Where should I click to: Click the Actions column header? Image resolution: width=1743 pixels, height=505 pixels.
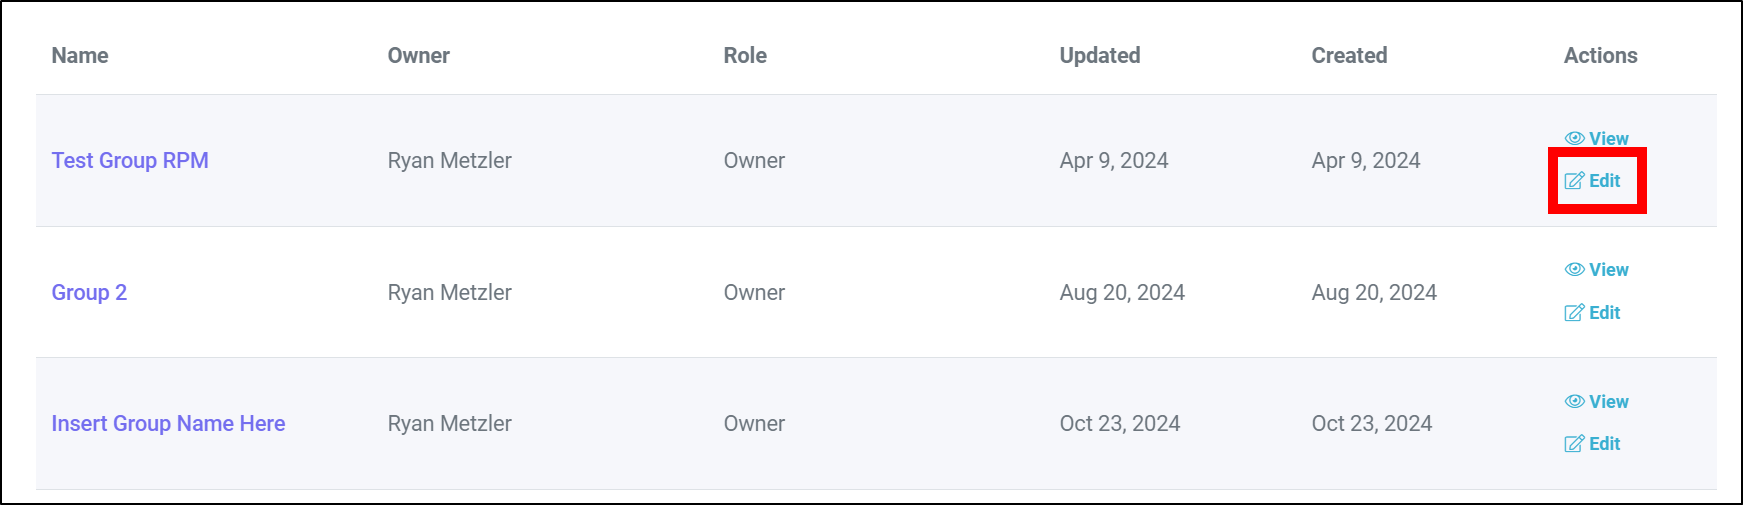[x=1600, y=56]
